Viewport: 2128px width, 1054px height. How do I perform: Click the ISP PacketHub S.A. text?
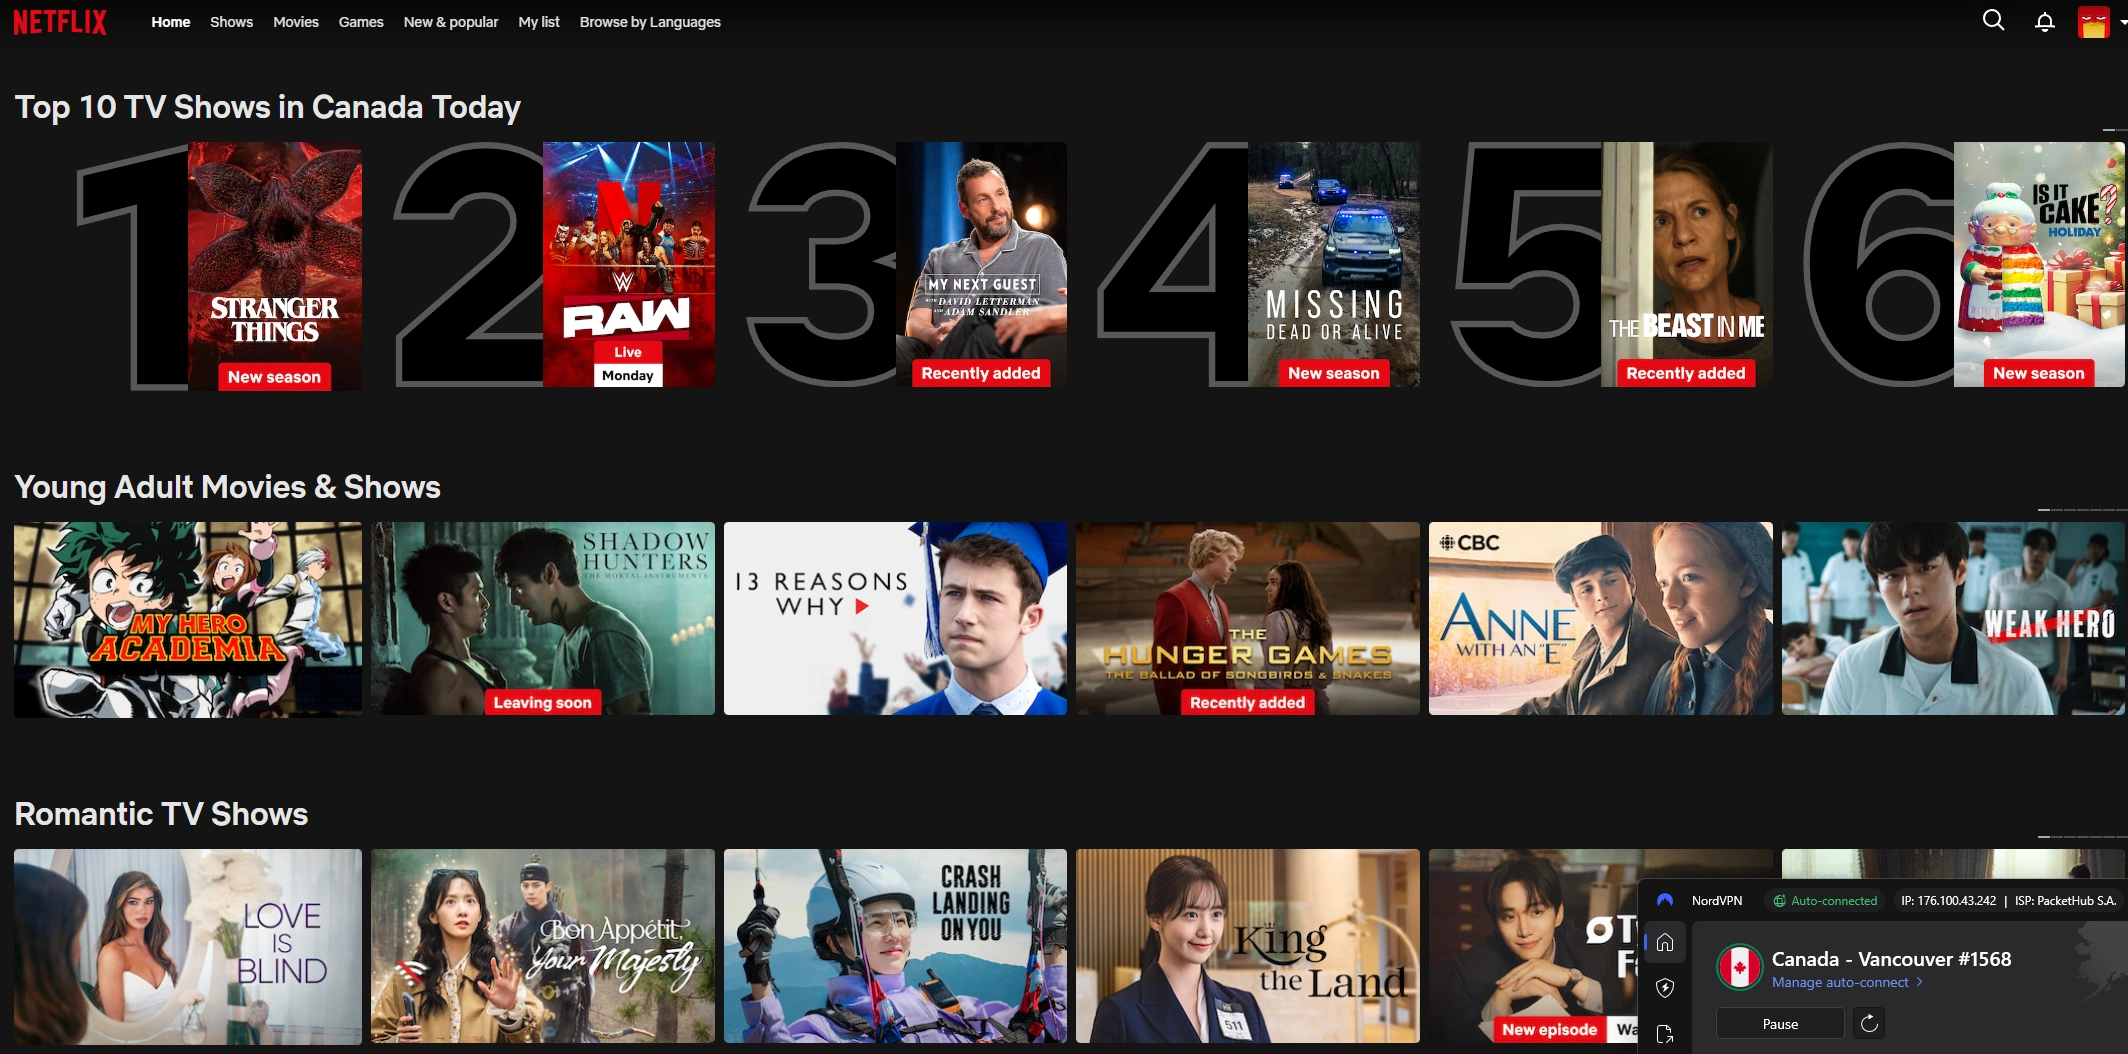click(2065, 900)
